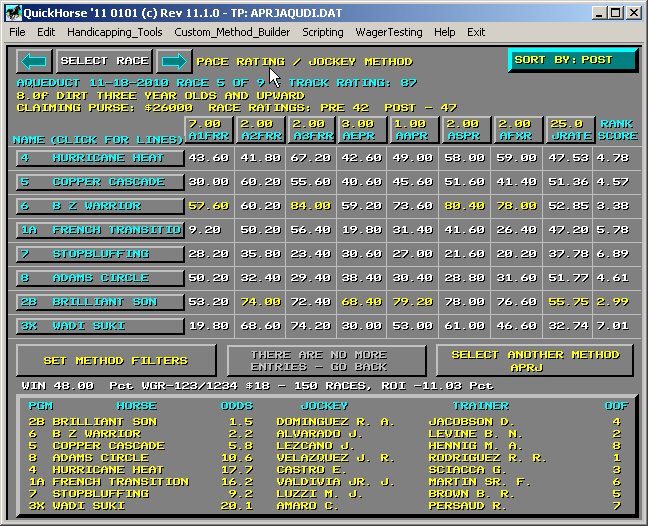This screenshot has width=648, height=526.
Task: Click SELECT ANOTHER METHOD APRJ button
Action: [x=535, y=360]
